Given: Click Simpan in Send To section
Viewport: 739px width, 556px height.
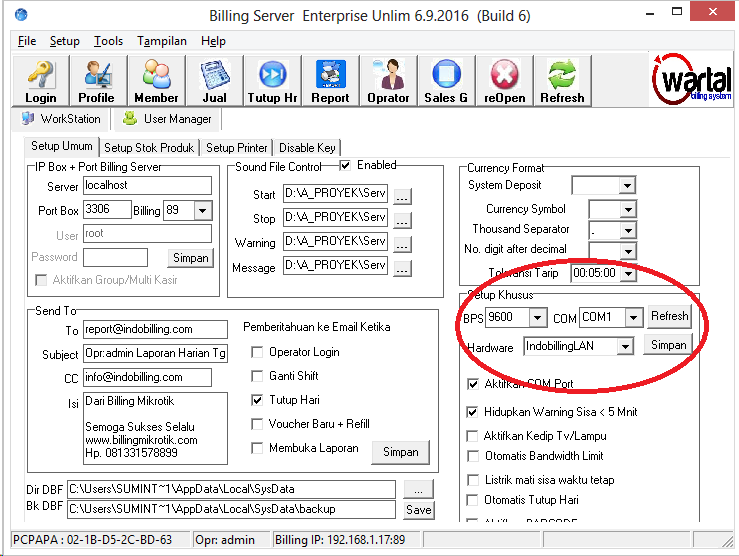Looking at the screenshot, I should (401, 452).
